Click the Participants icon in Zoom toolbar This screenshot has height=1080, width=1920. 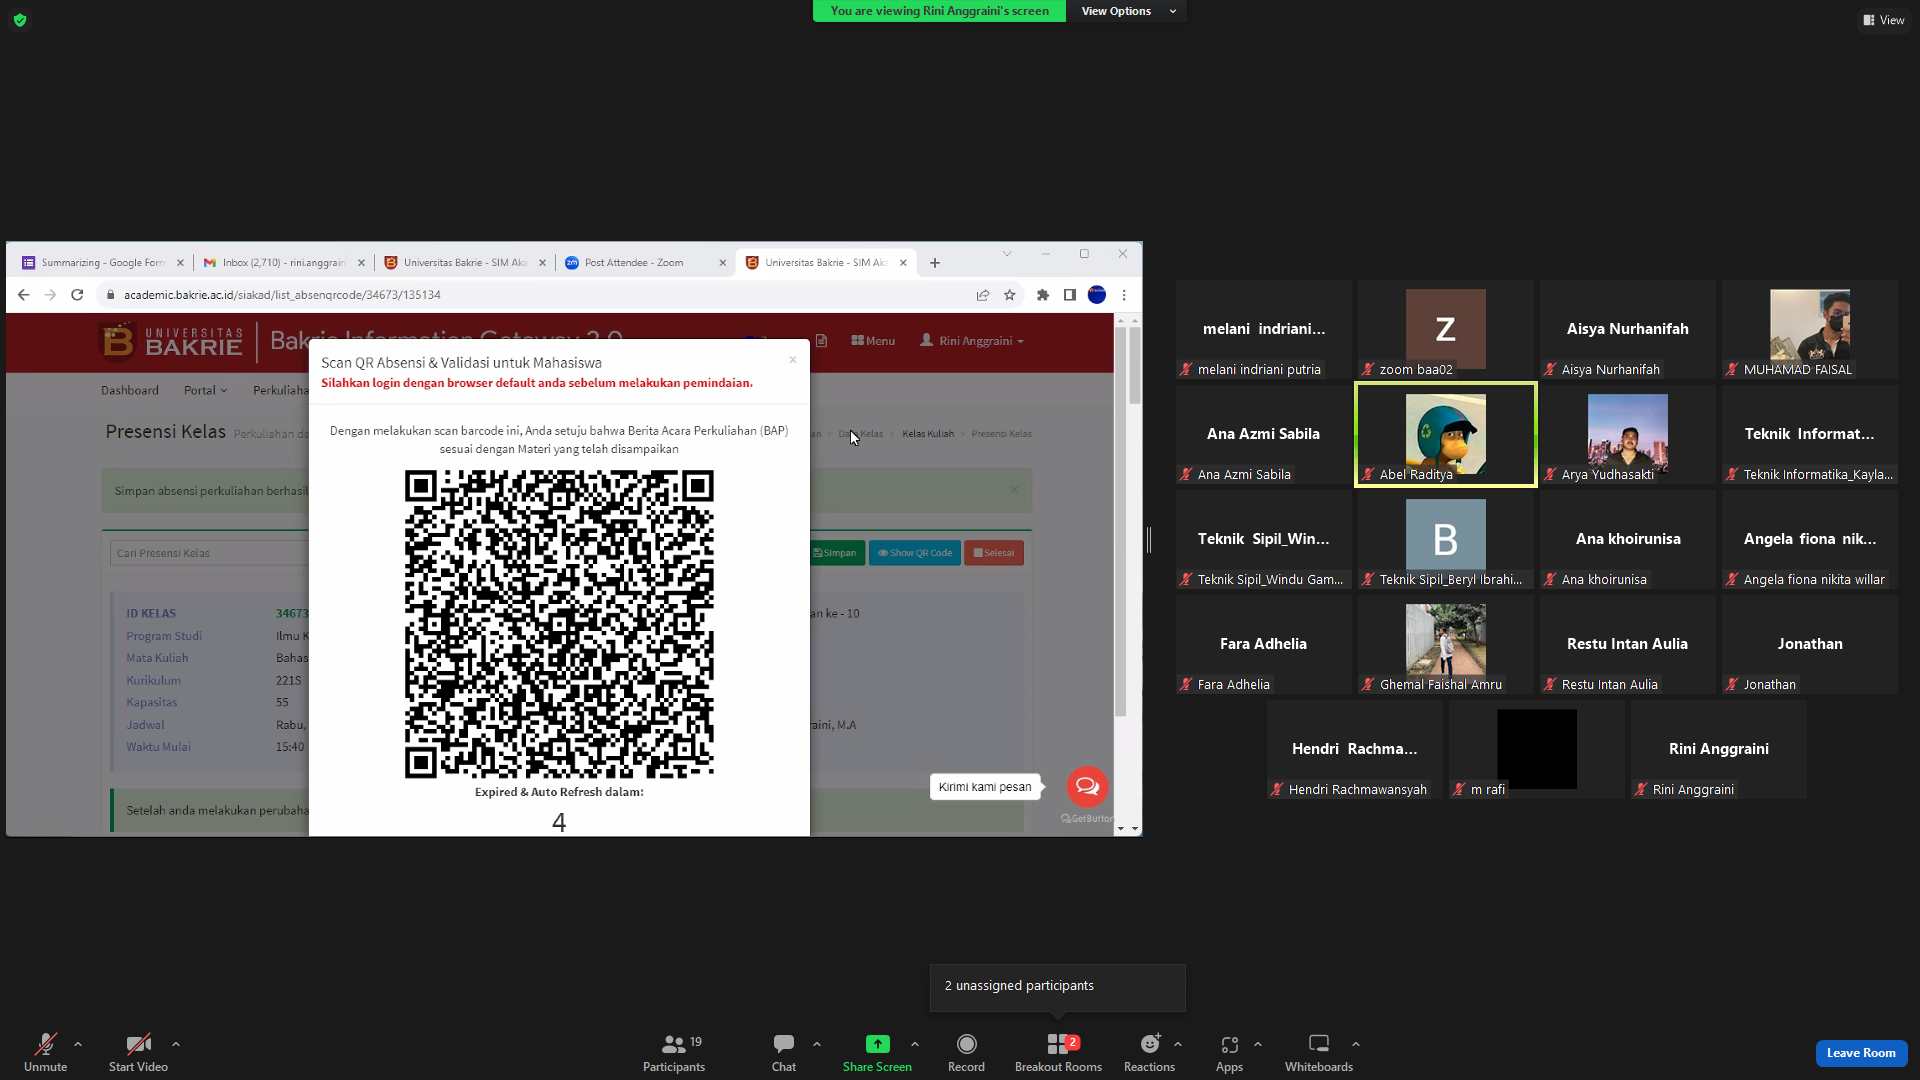pyautogui.click(x=674, y=1044)
